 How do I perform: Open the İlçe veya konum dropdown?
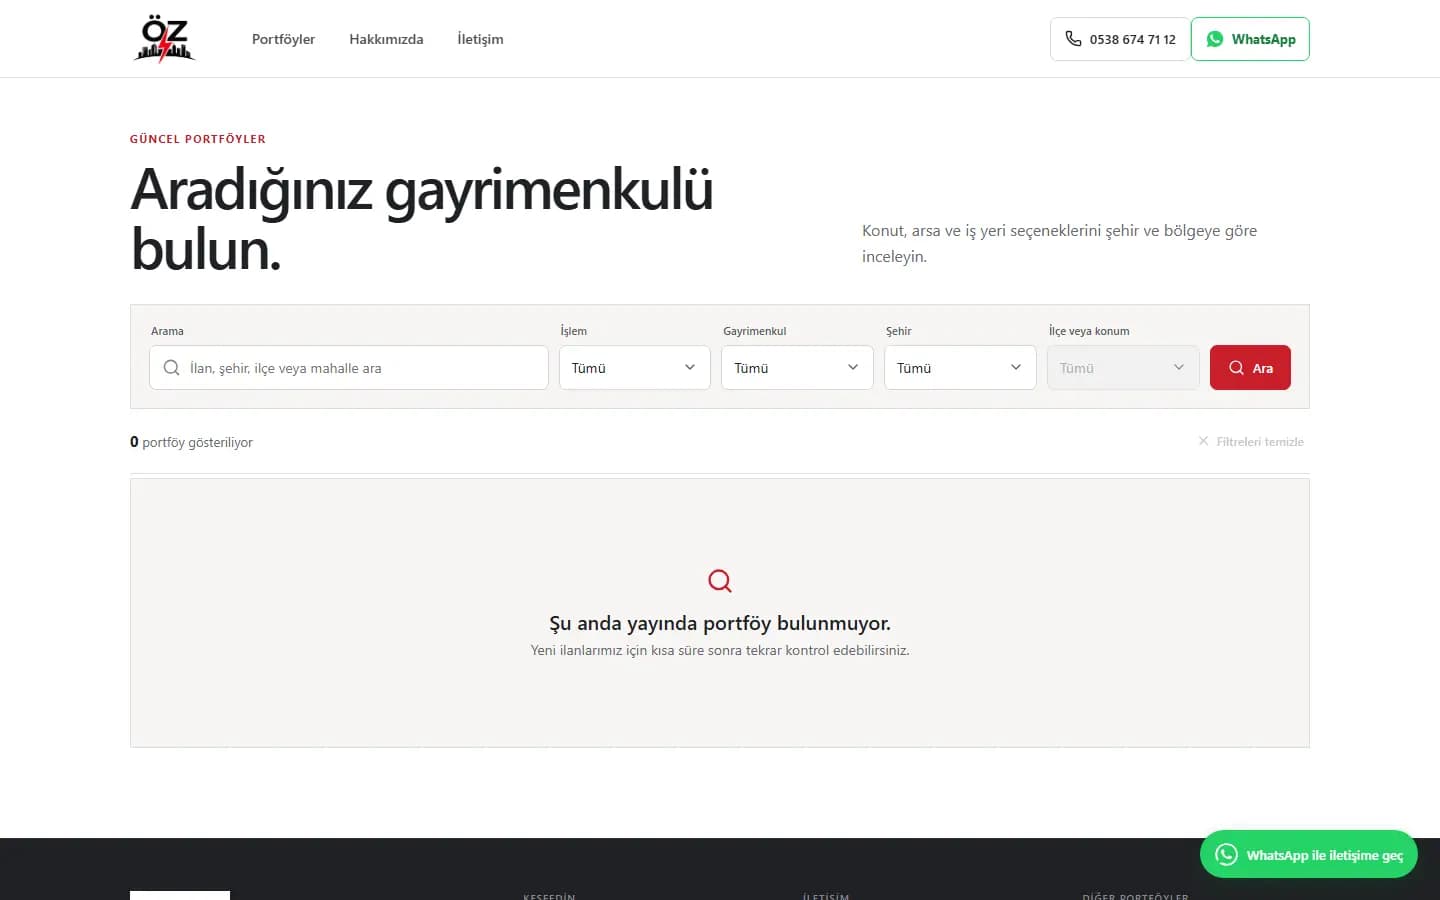pos(1123,368)
